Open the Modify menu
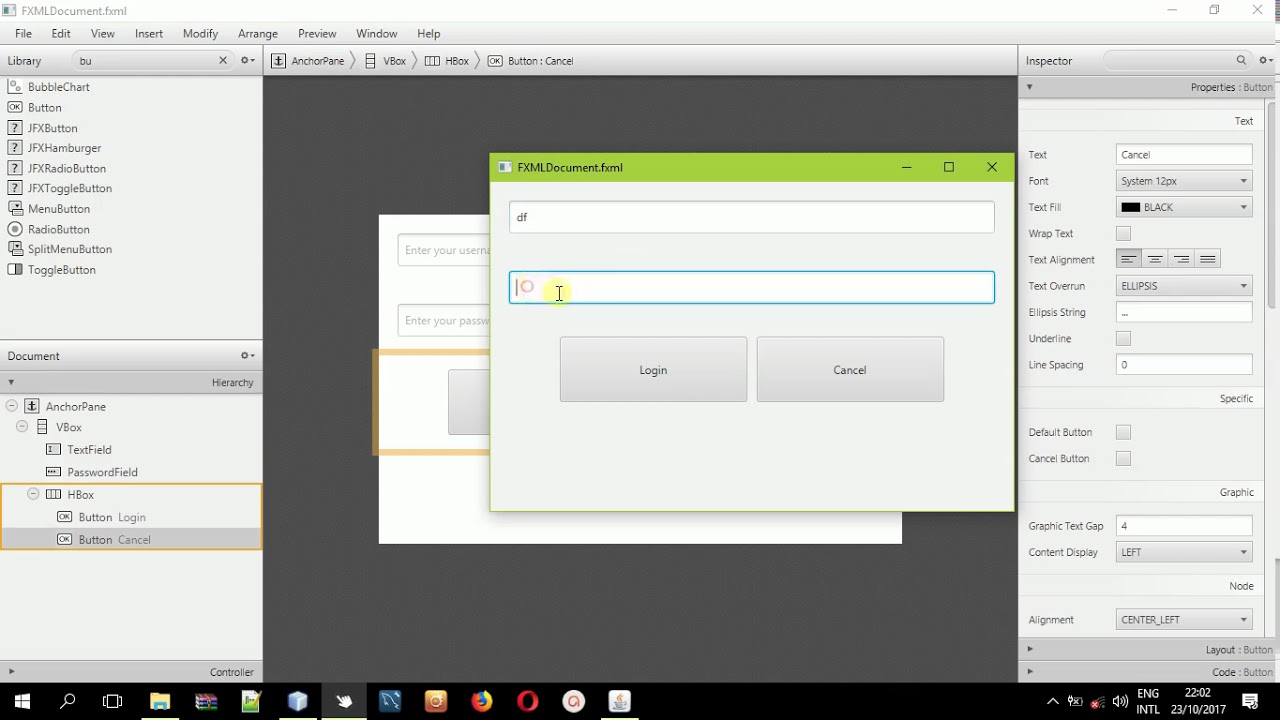The width and height of the screenshot is (1280, 720). [200, 33]
